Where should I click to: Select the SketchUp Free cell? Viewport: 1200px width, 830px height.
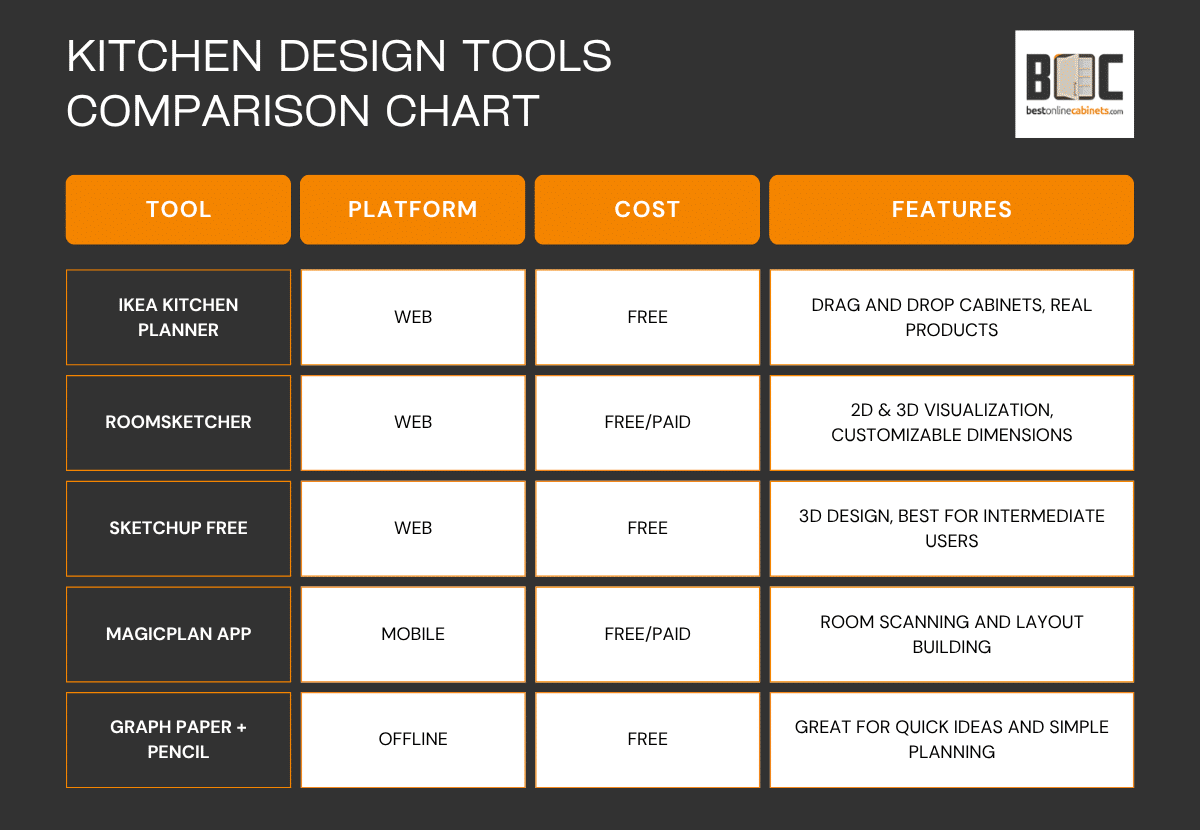(x=178, y=528)
